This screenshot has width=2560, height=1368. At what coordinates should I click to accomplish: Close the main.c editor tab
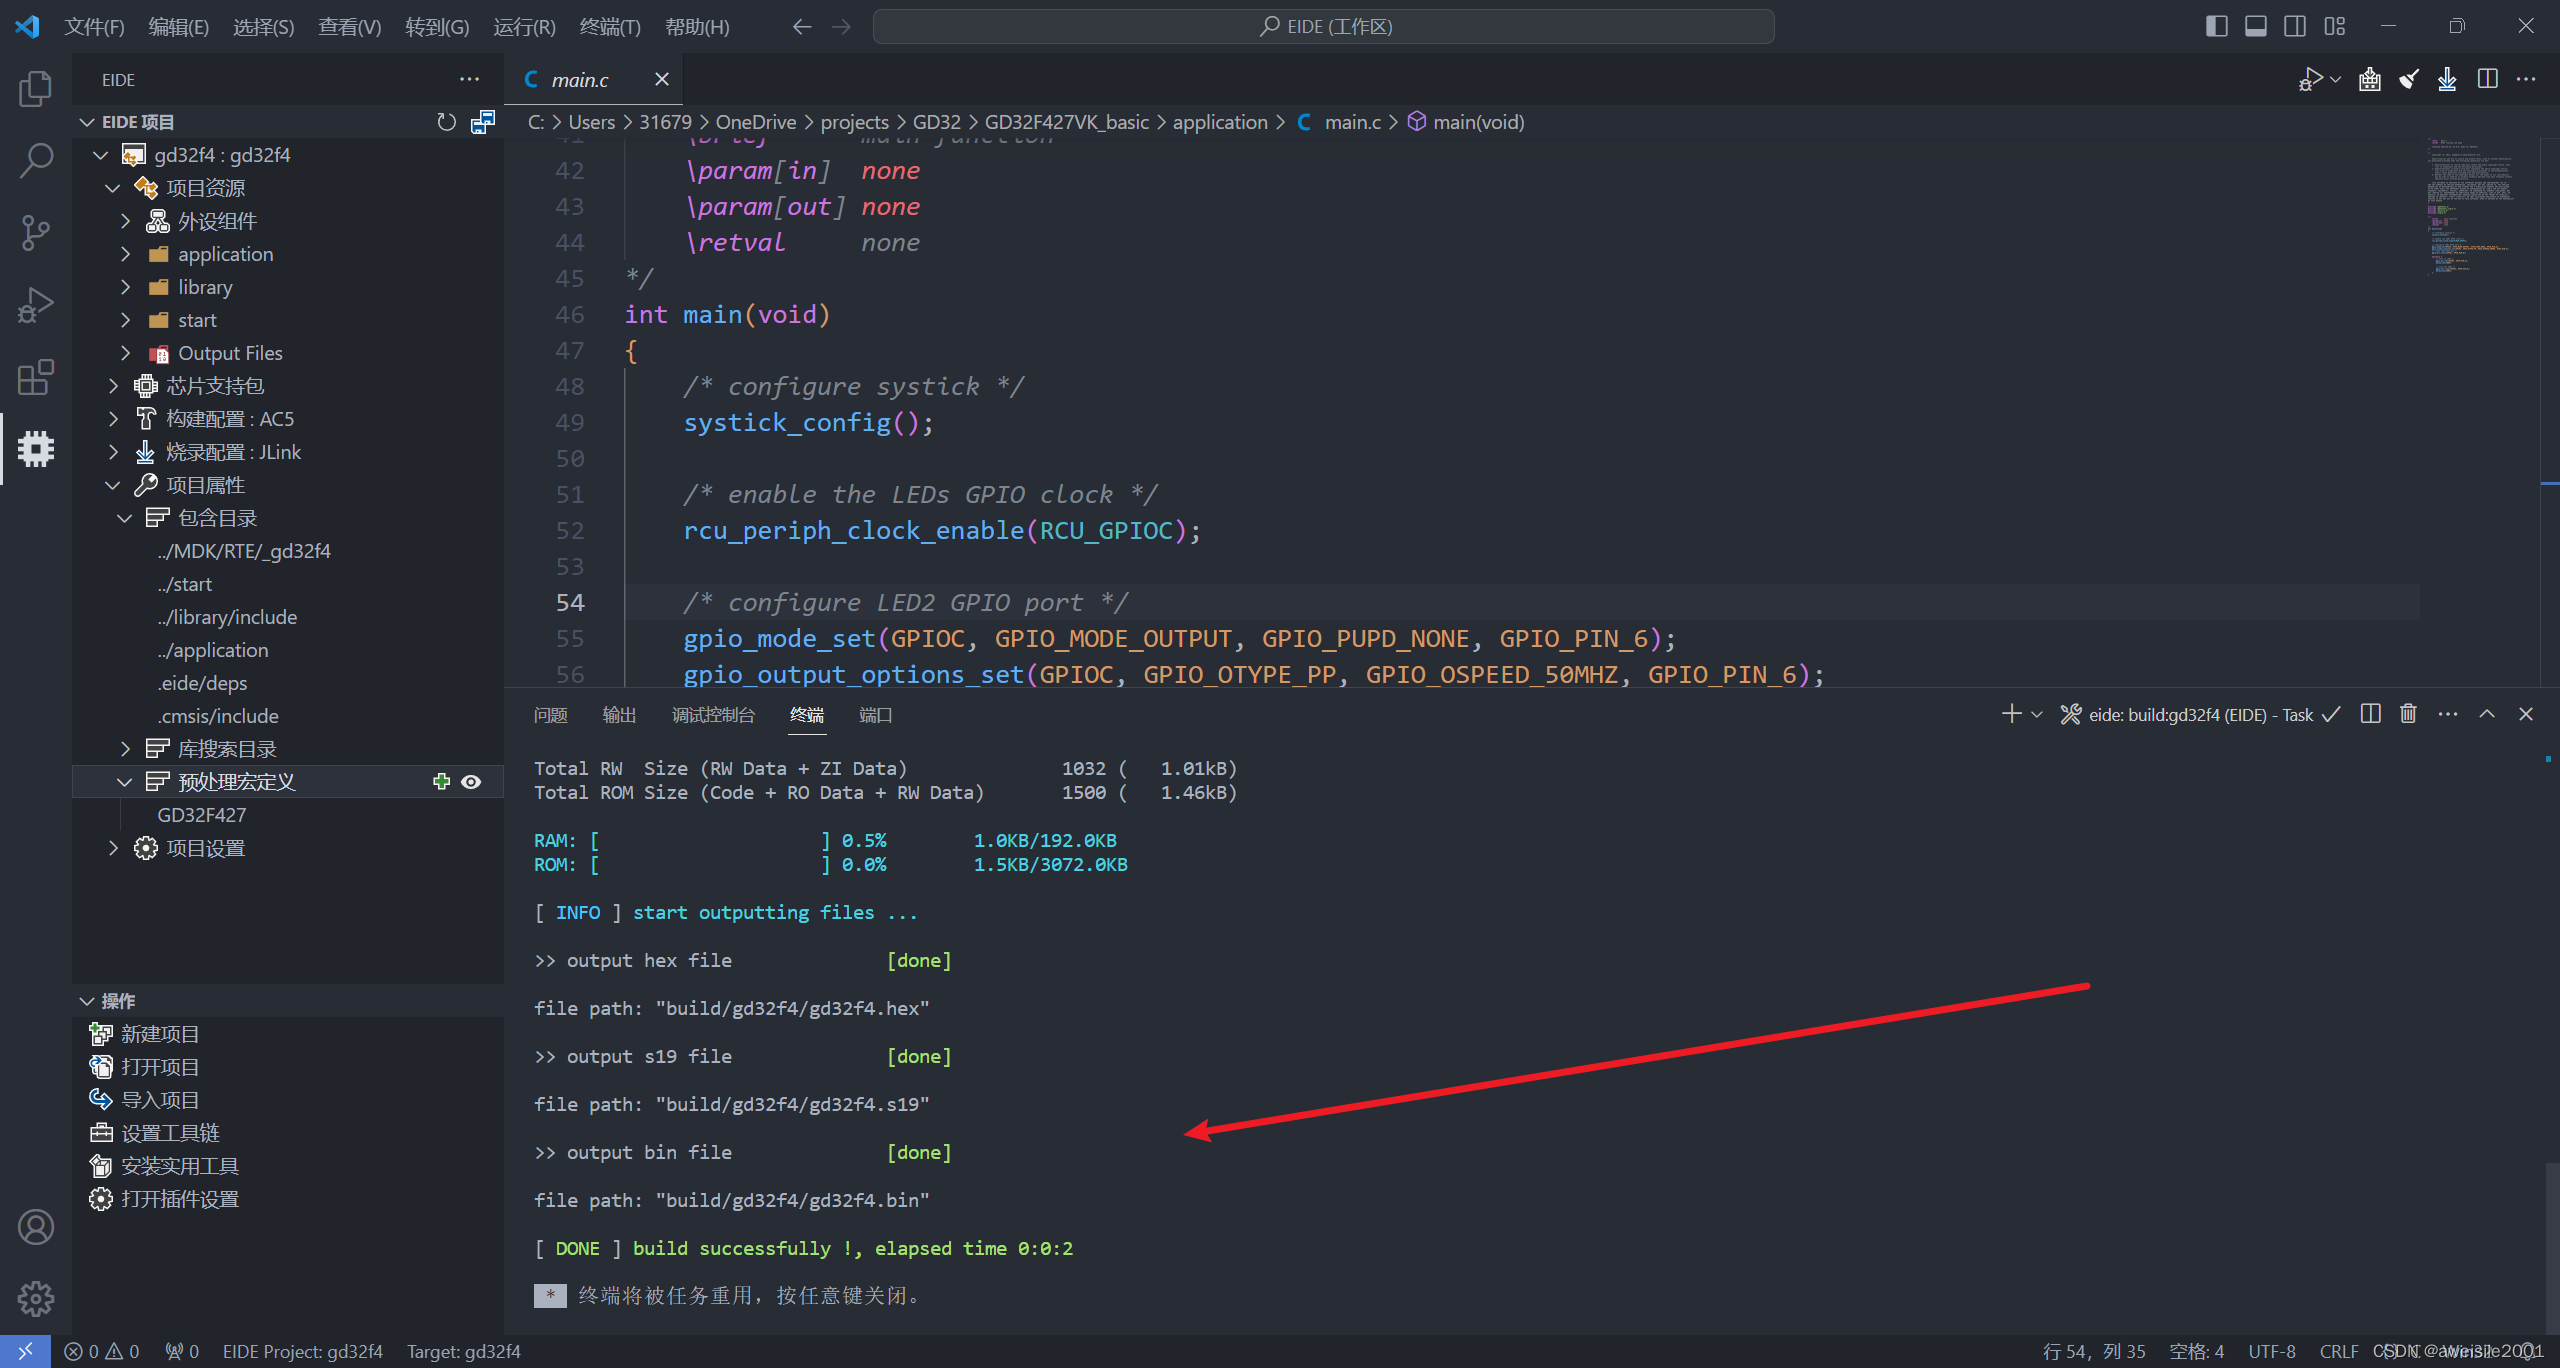[661, 79]
